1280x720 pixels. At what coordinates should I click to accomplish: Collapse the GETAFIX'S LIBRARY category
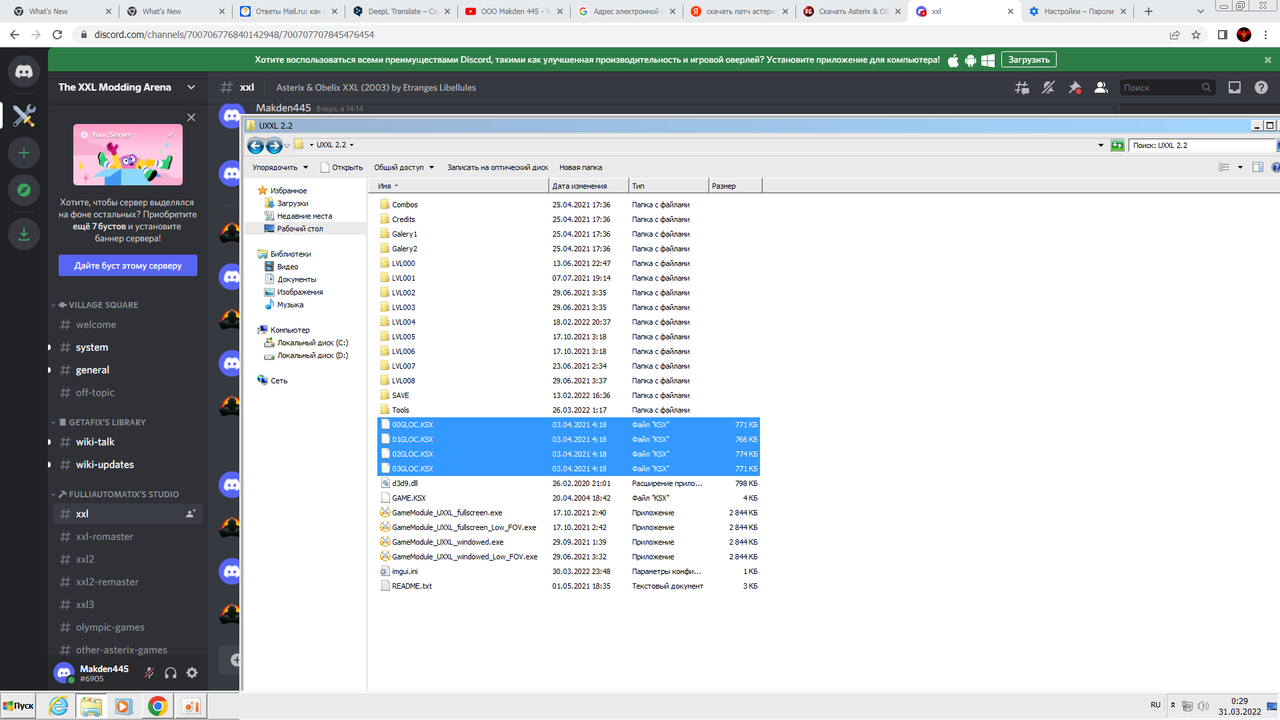[x=102, y=422]
